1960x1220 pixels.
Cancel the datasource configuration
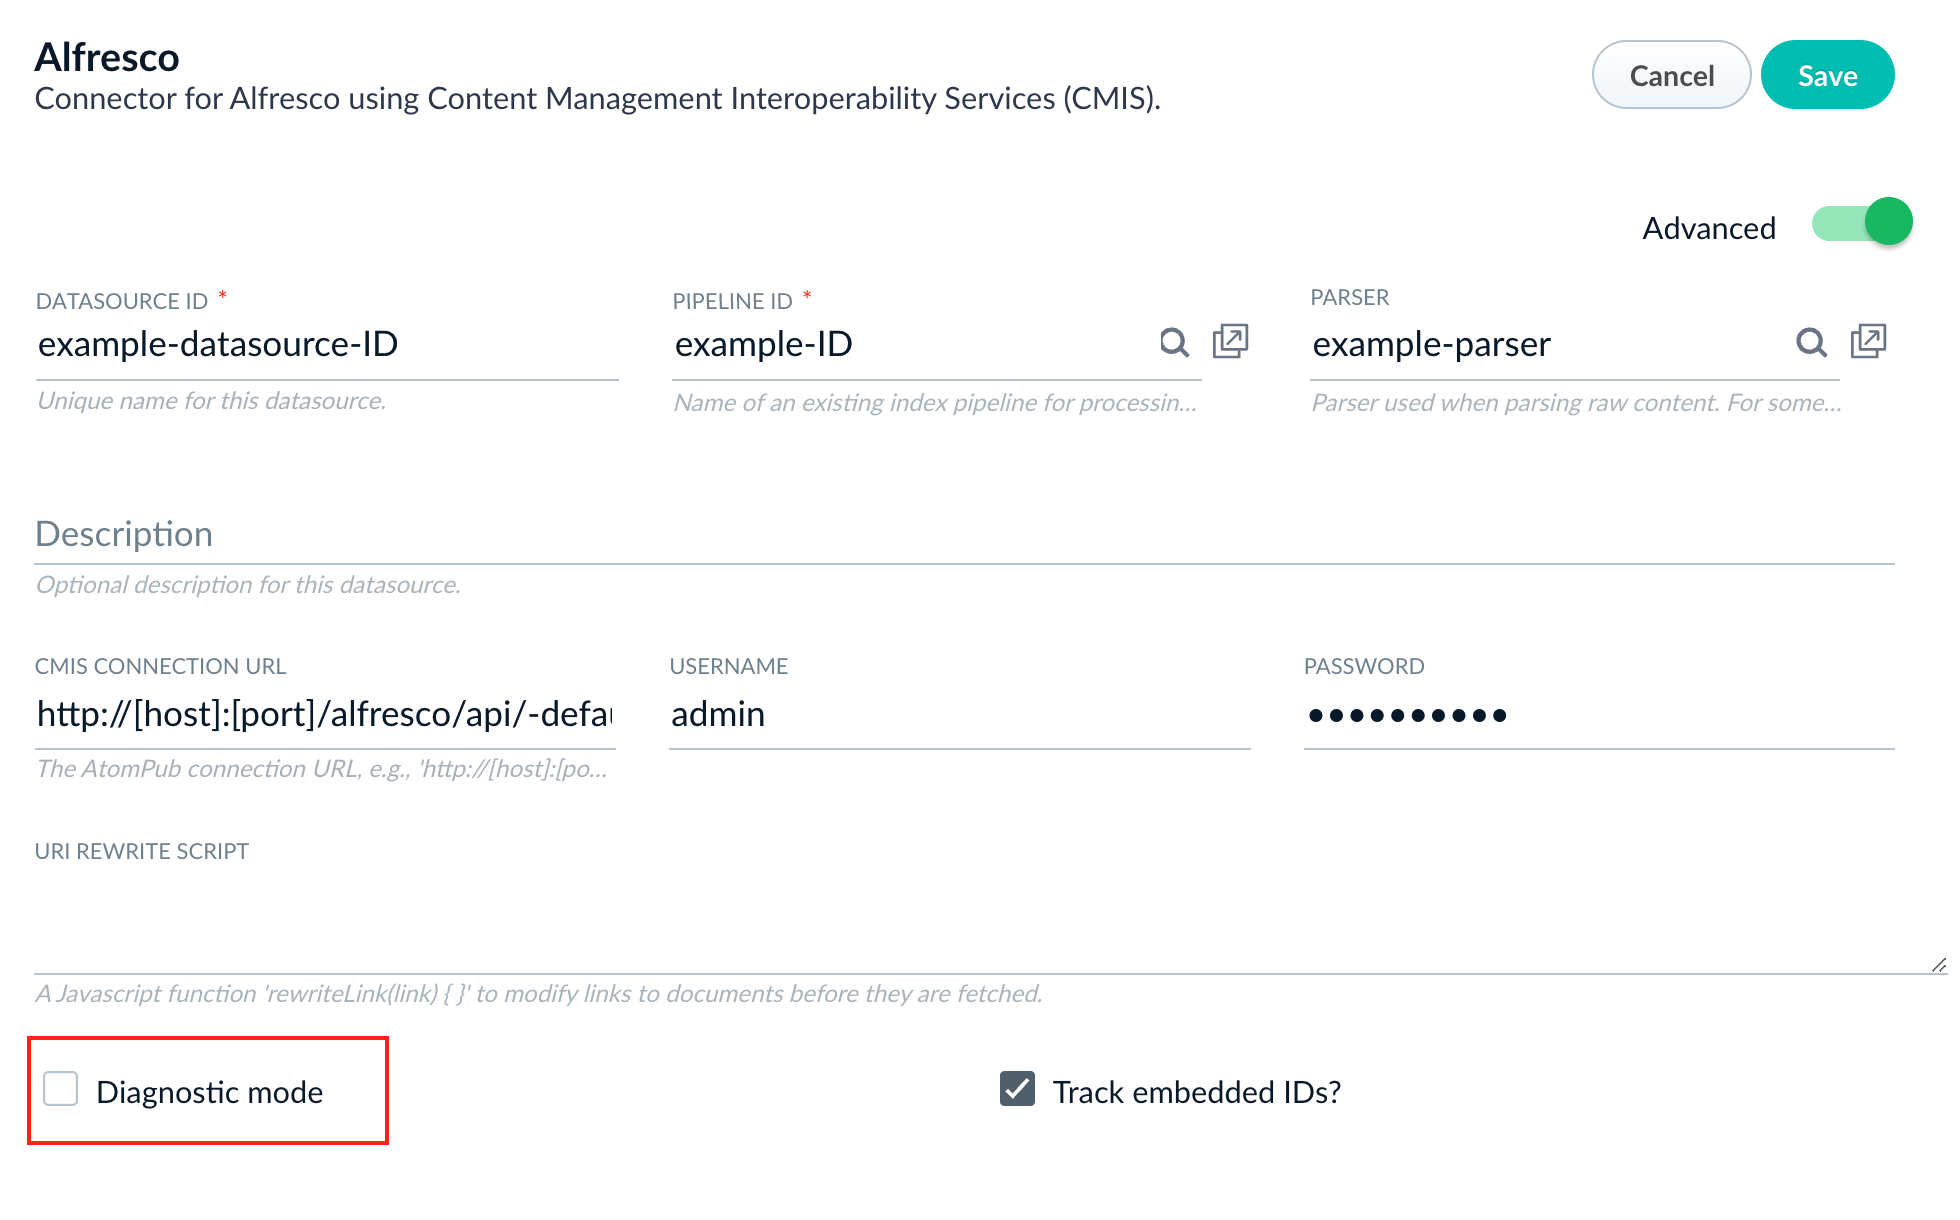(1671, 75)
